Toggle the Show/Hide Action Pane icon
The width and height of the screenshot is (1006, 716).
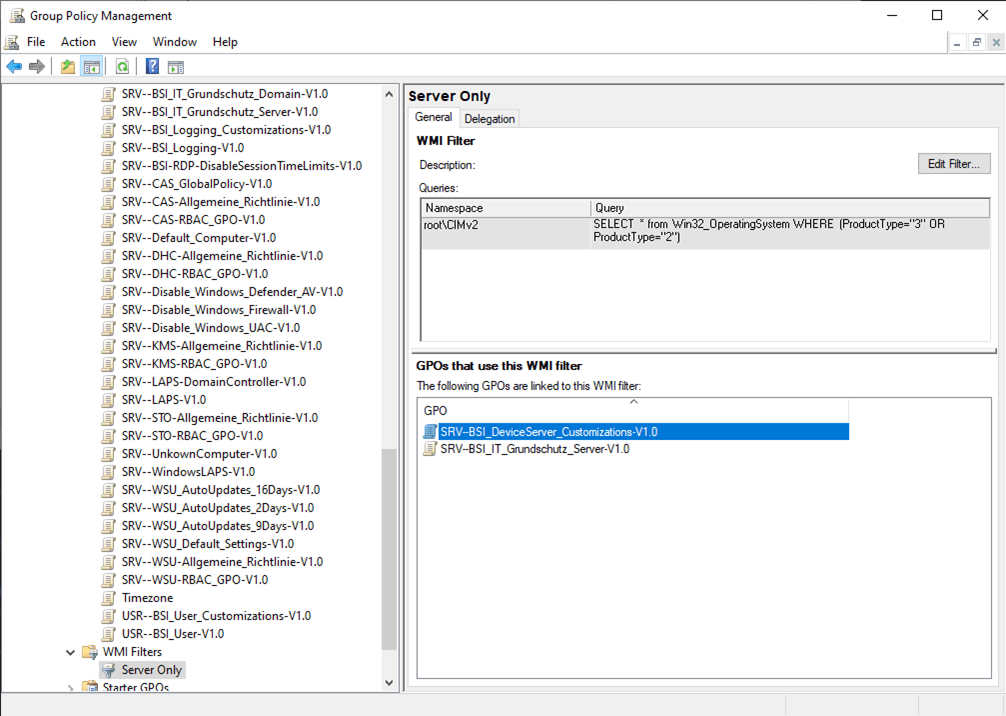point(176,67)
